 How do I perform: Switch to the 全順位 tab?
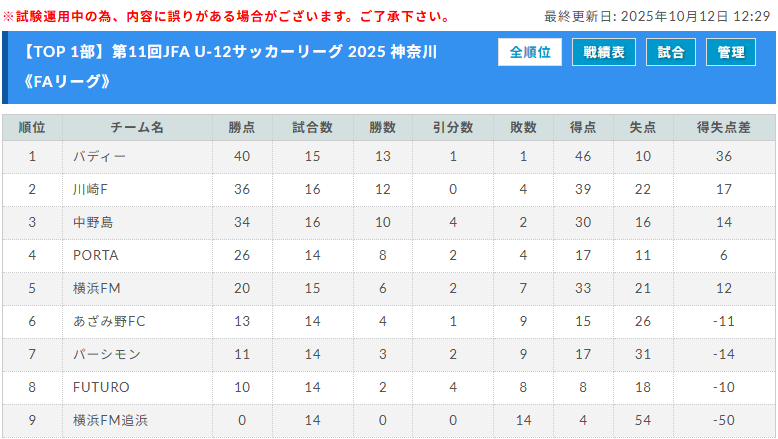(x=530, y=53)
